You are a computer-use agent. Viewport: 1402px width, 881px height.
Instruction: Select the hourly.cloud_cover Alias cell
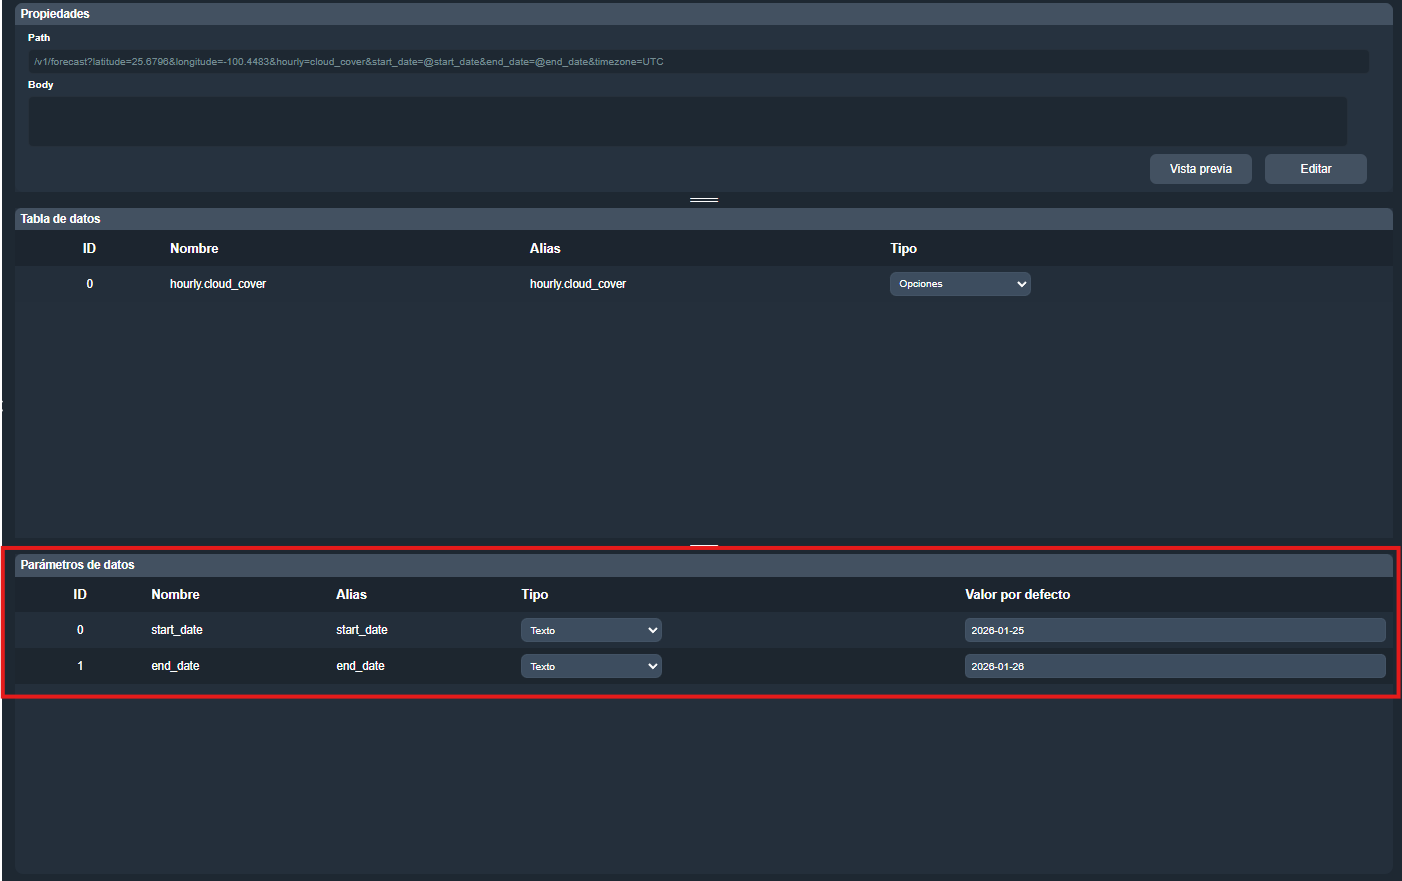[x=578, y=284]
